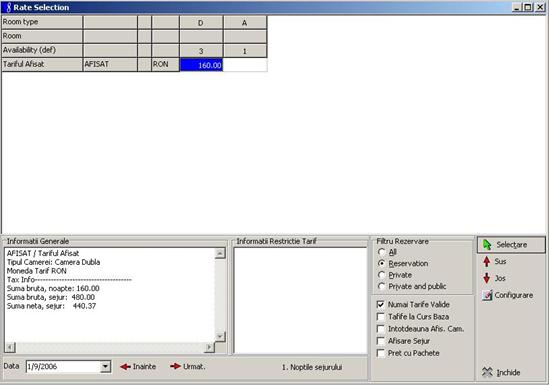Open the Configurare settings icon
This screenshot has width=549, height=386.
[x=487, y=295]
